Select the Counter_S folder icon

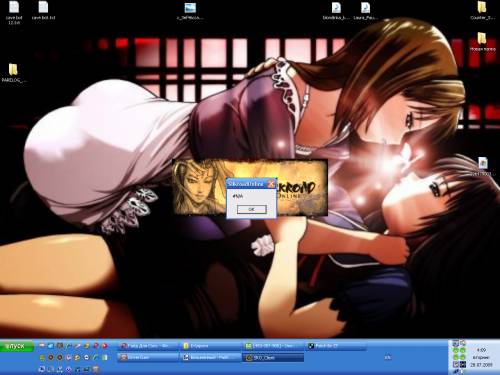point(482,11)
